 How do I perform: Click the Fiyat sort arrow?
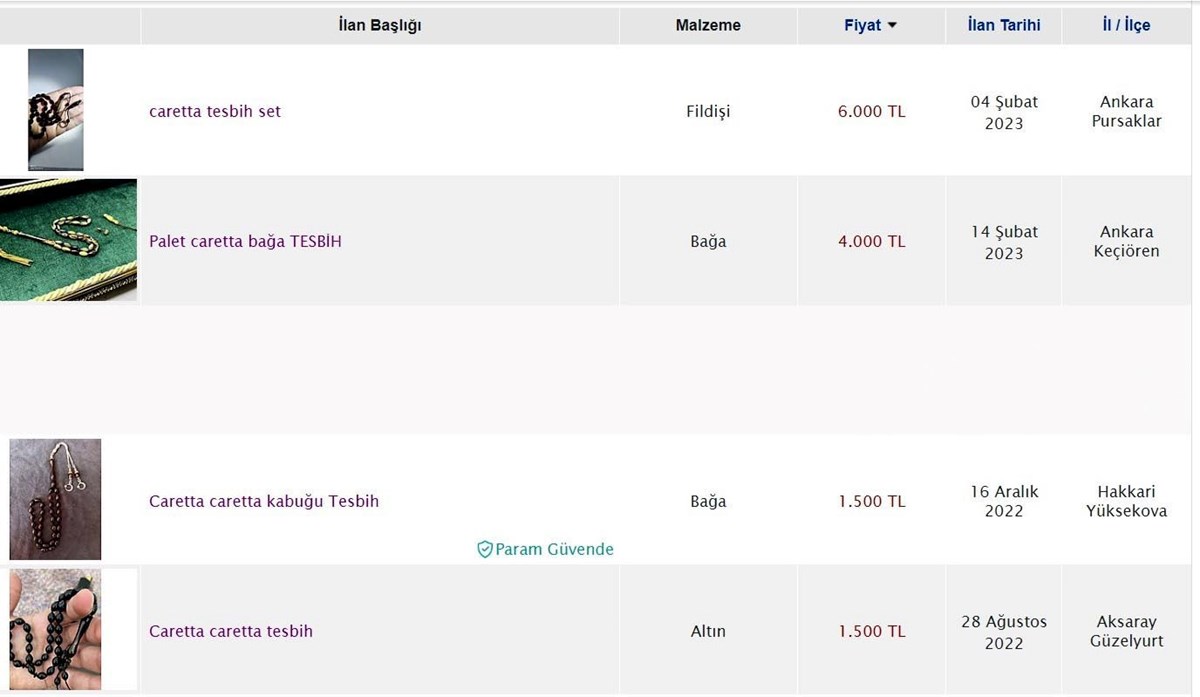892,26
